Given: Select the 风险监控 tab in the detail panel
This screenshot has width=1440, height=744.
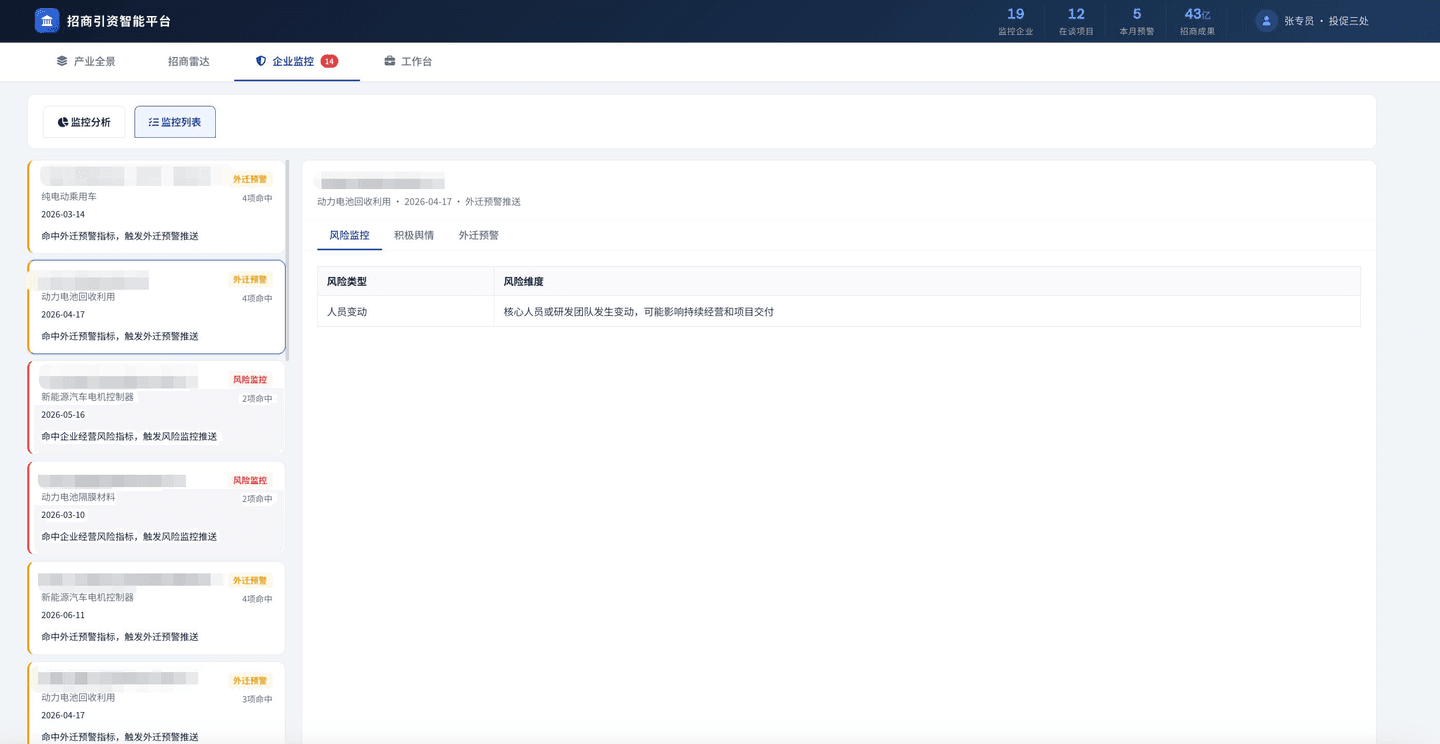Looking at the screenshot, I should [x=349, y=235].
